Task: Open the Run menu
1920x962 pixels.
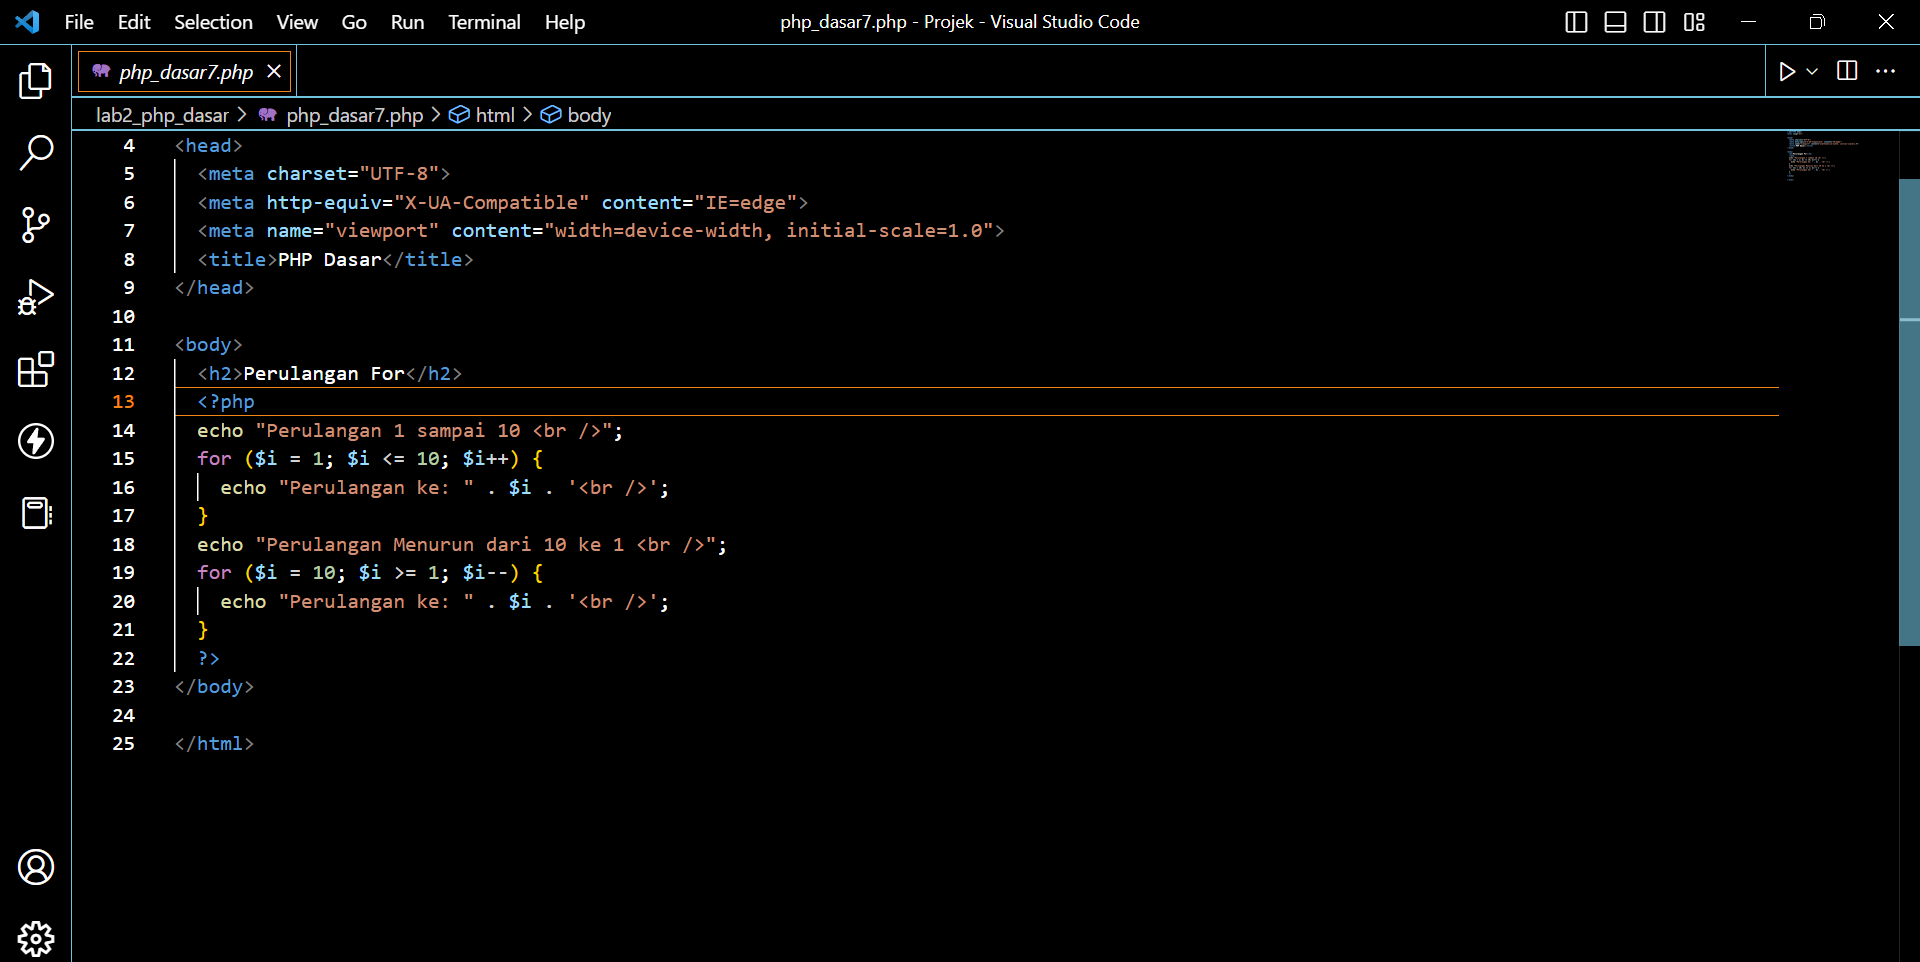Action: coord(406,22)
